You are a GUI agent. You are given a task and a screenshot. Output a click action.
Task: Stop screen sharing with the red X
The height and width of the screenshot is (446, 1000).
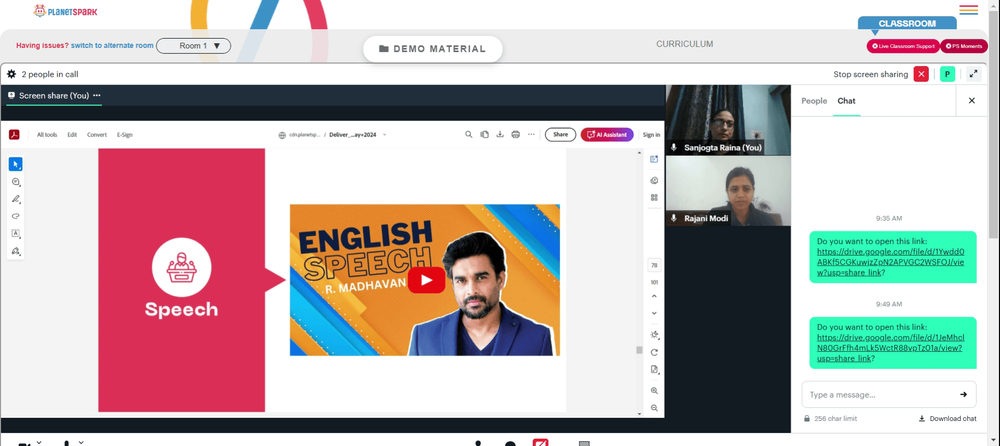pos(921,74)
